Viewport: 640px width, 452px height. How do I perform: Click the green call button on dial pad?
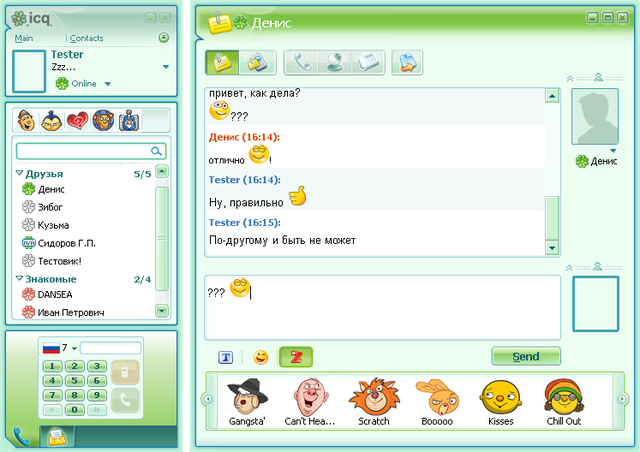[x=125, y=401]
